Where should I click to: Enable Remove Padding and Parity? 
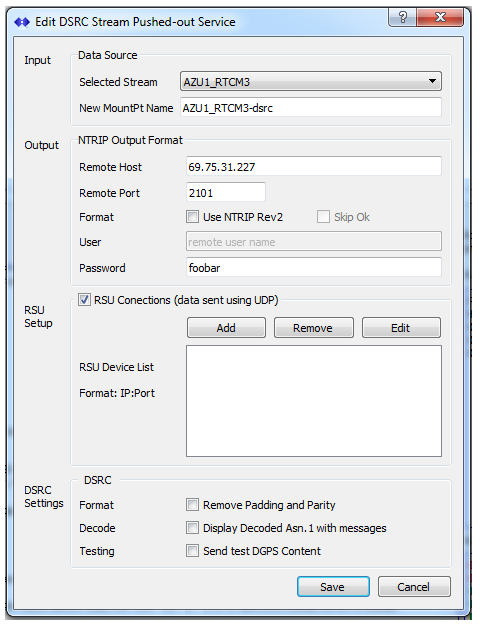(x=192, y=505)
